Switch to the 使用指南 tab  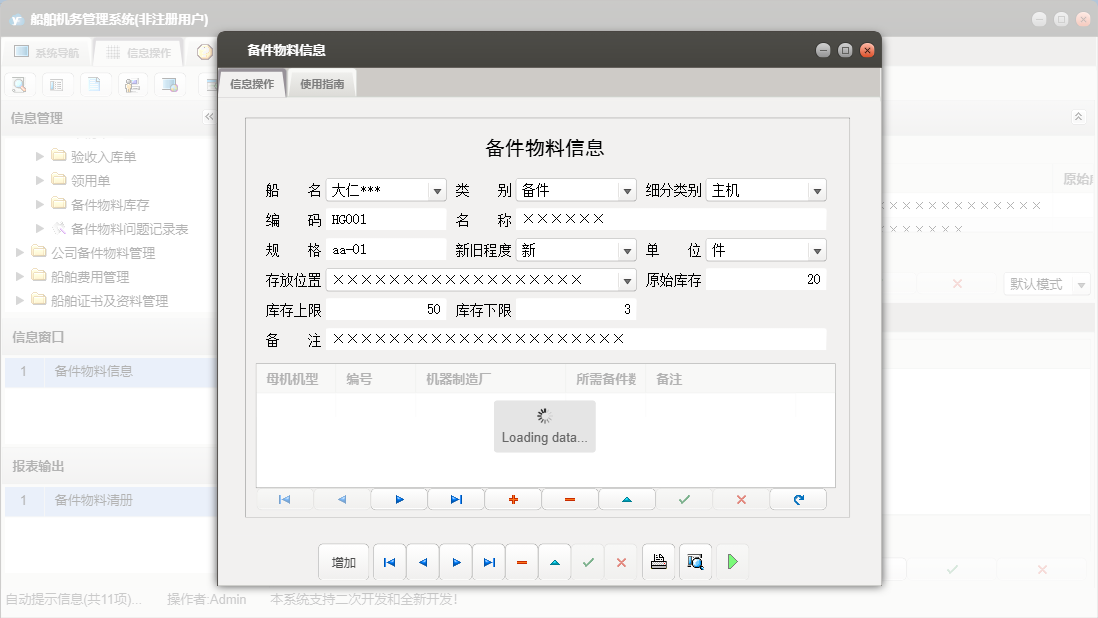(321, 84)
